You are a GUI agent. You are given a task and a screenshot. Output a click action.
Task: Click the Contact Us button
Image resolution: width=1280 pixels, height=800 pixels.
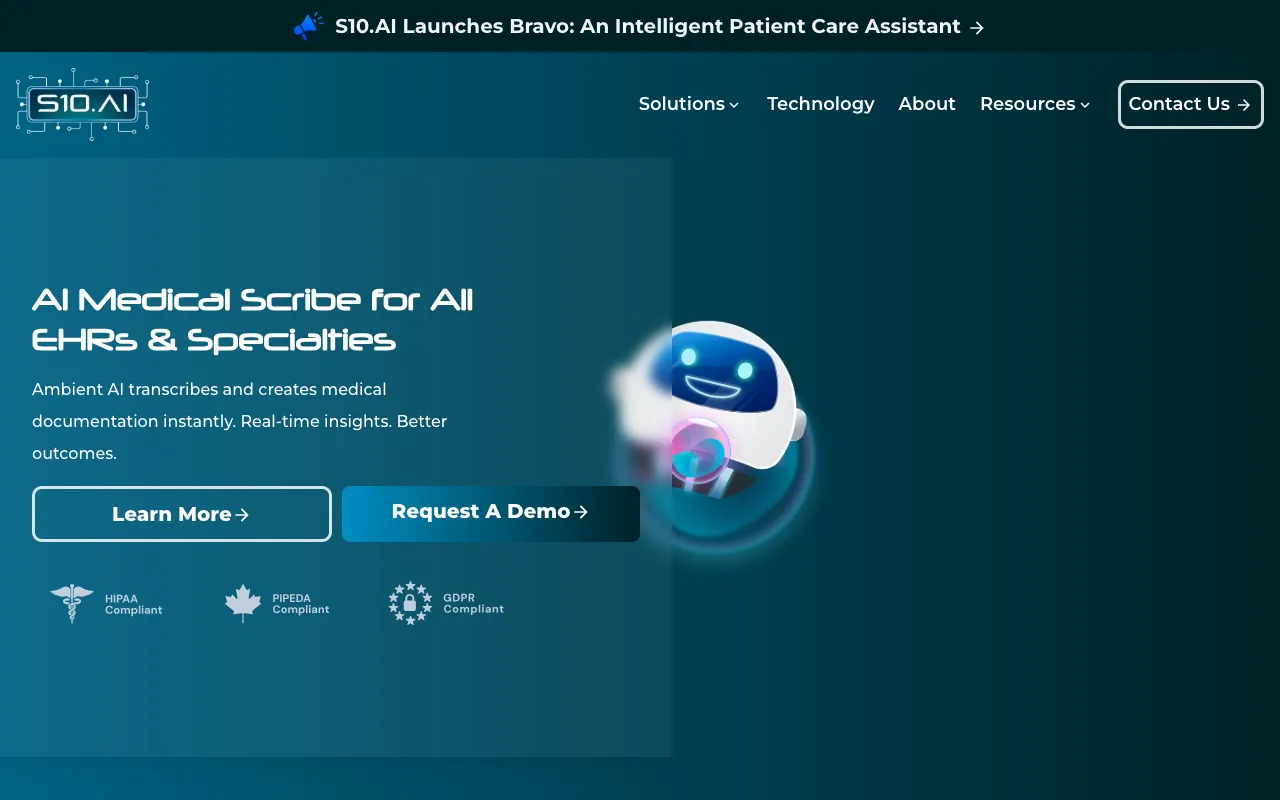point(1190,104)
